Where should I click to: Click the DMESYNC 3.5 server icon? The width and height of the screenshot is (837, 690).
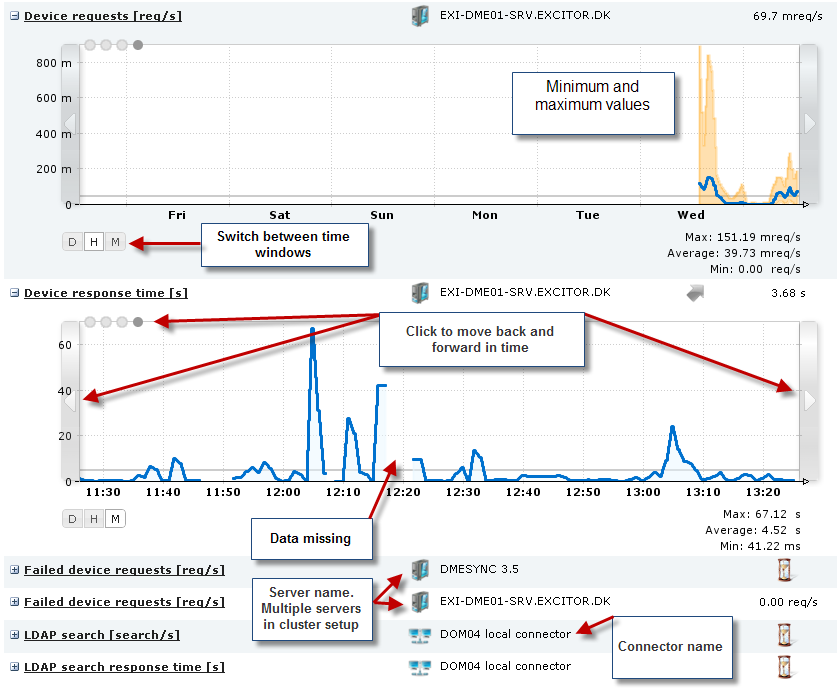click(420, 570)
